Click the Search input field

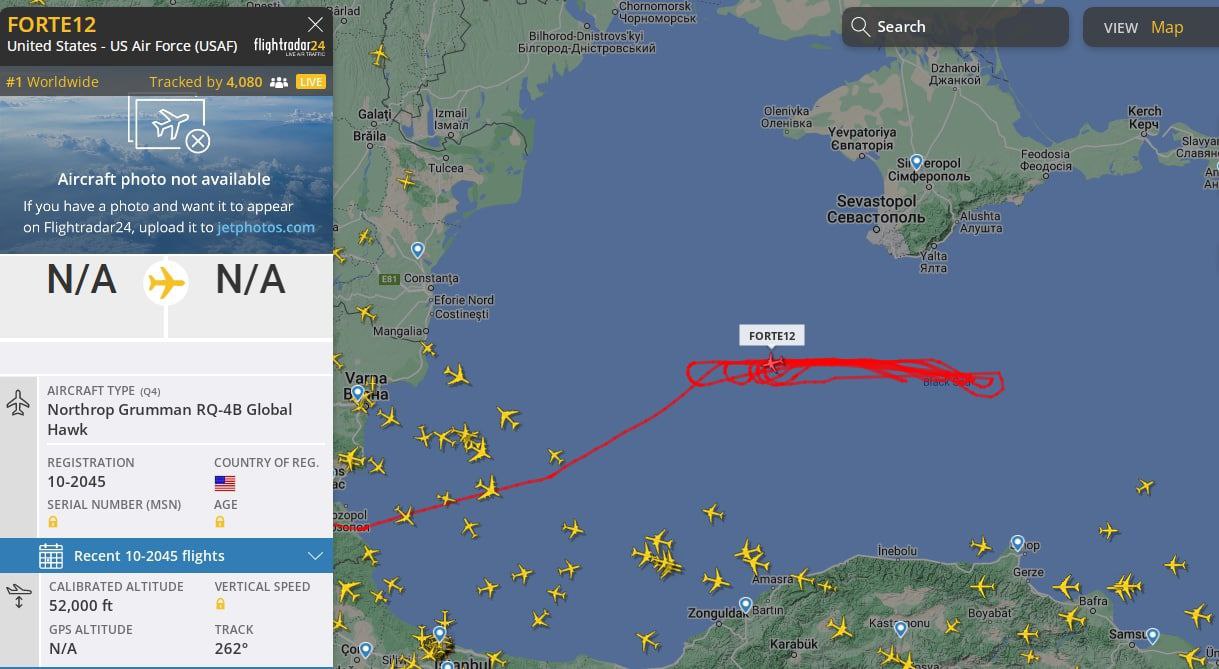[955, 27]
